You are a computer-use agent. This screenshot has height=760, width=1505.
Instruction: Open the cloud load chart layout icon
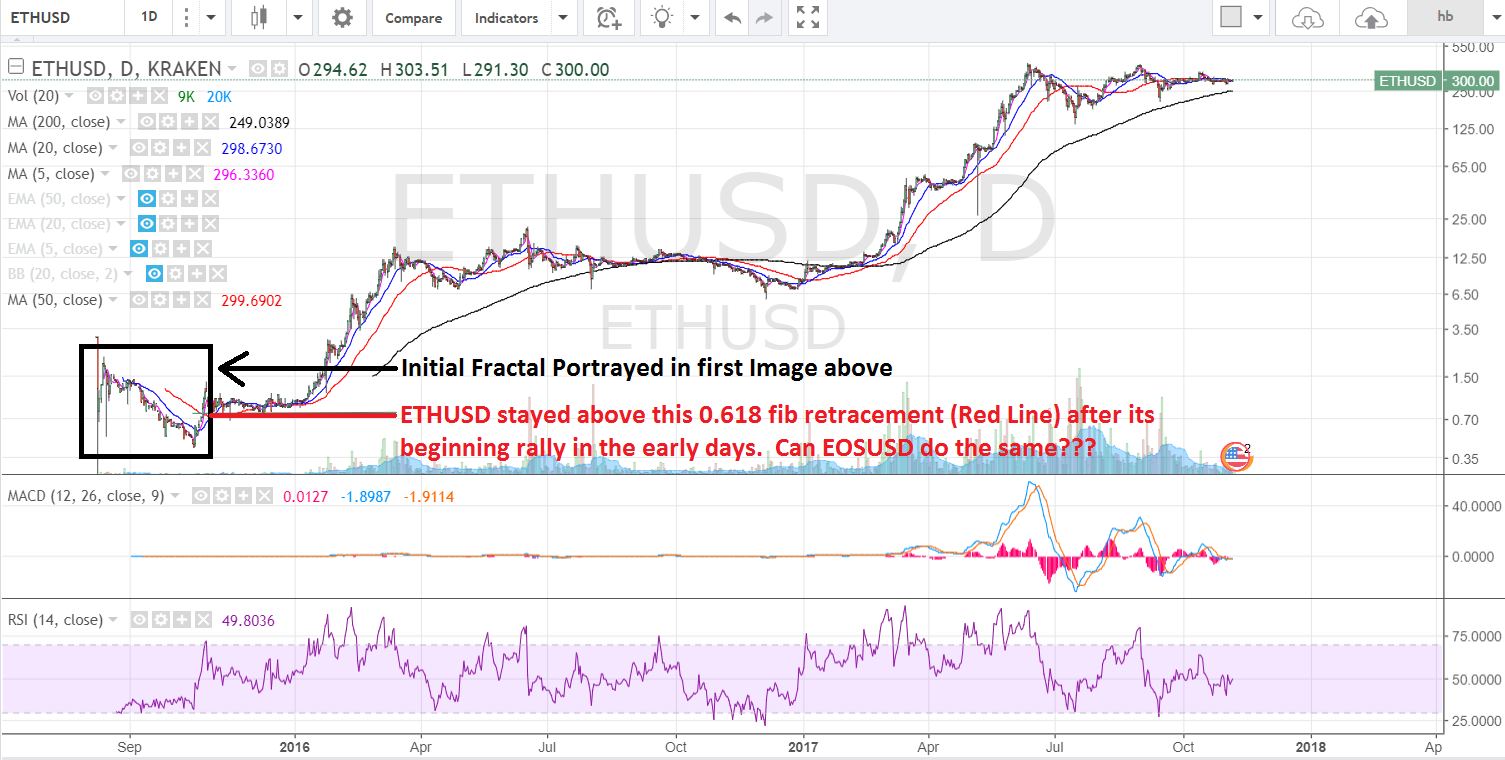[x=1308, y=18]
